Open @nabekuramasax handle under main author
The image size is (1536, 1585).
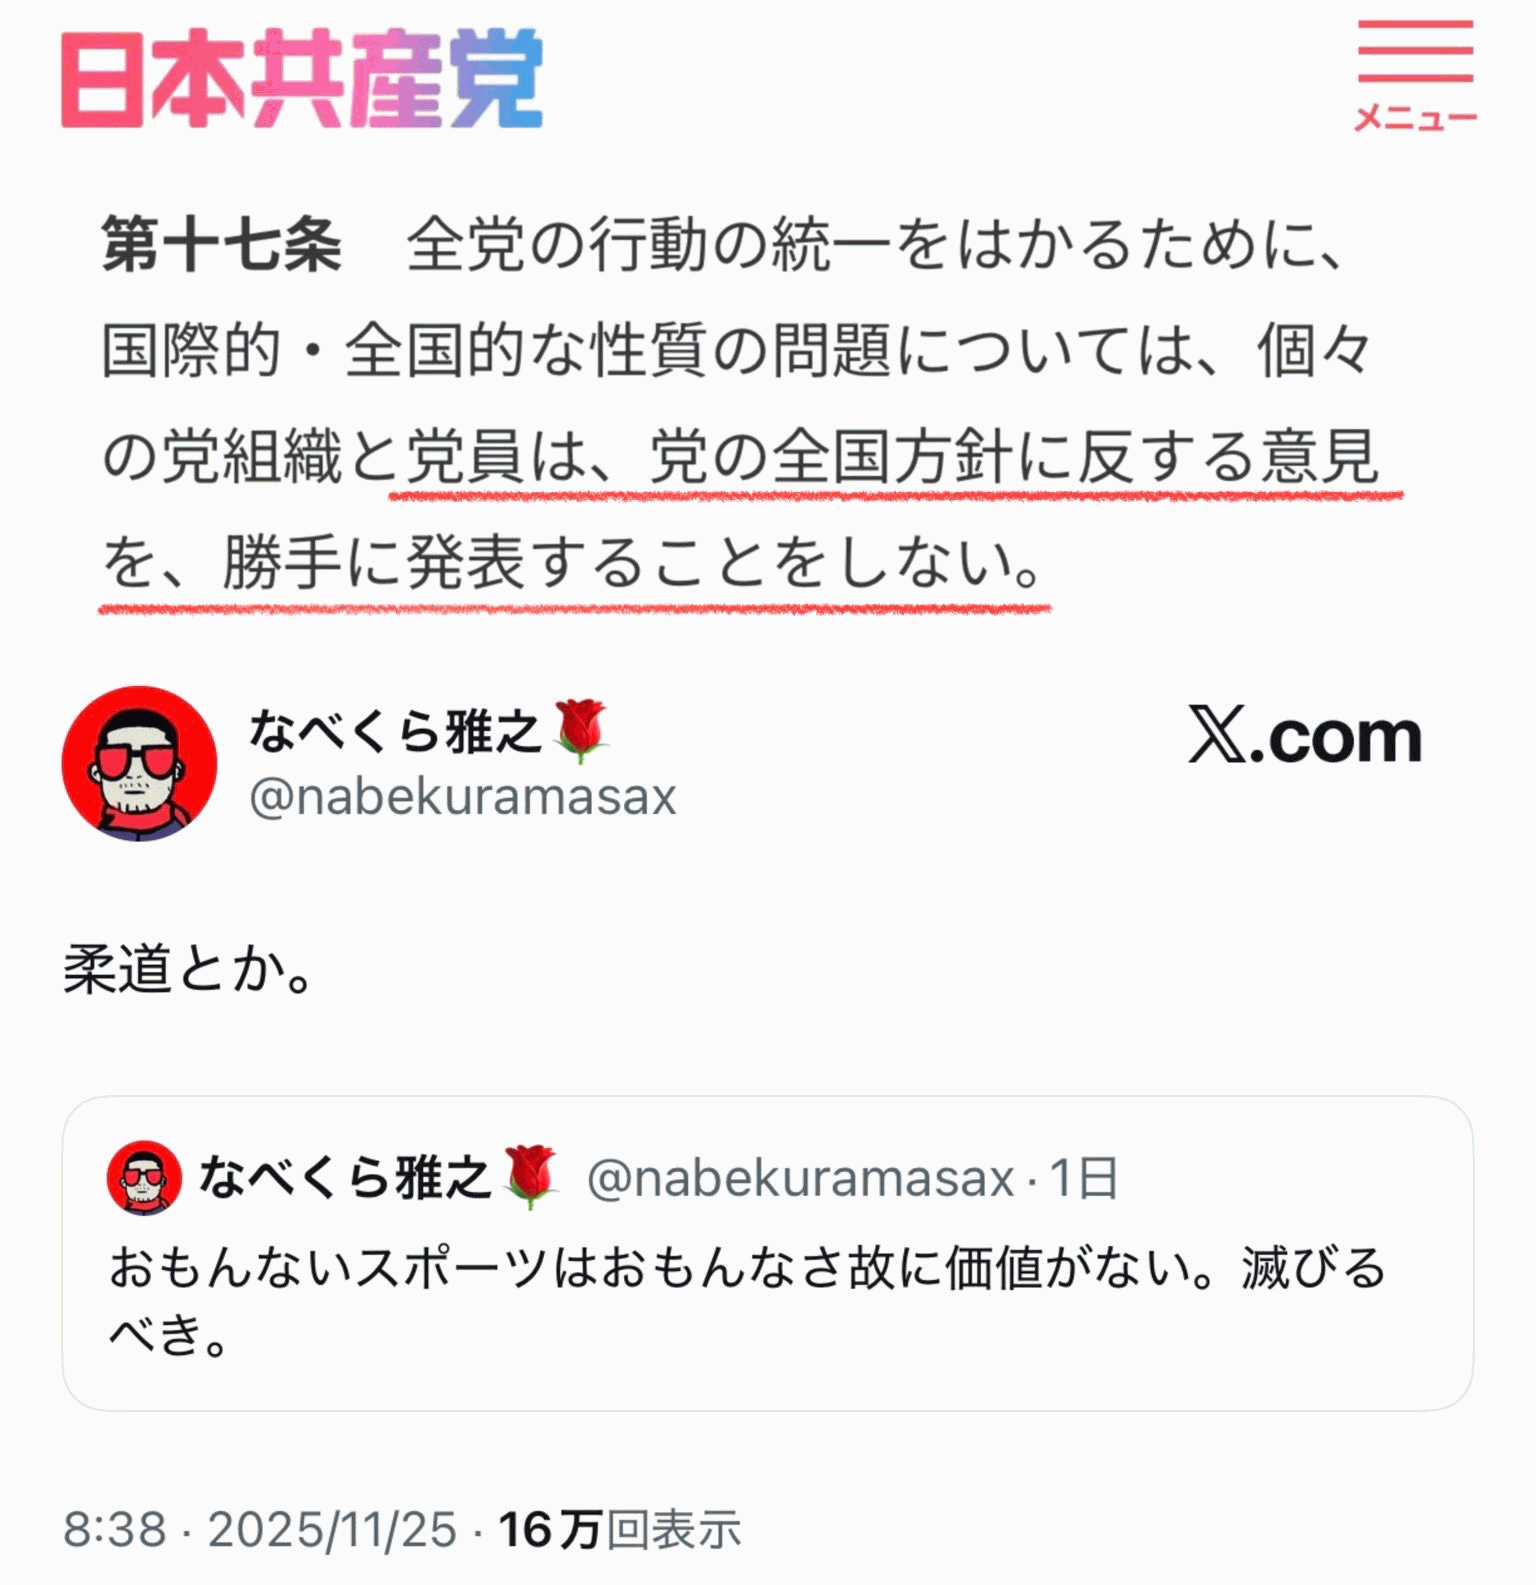point(463,797)
